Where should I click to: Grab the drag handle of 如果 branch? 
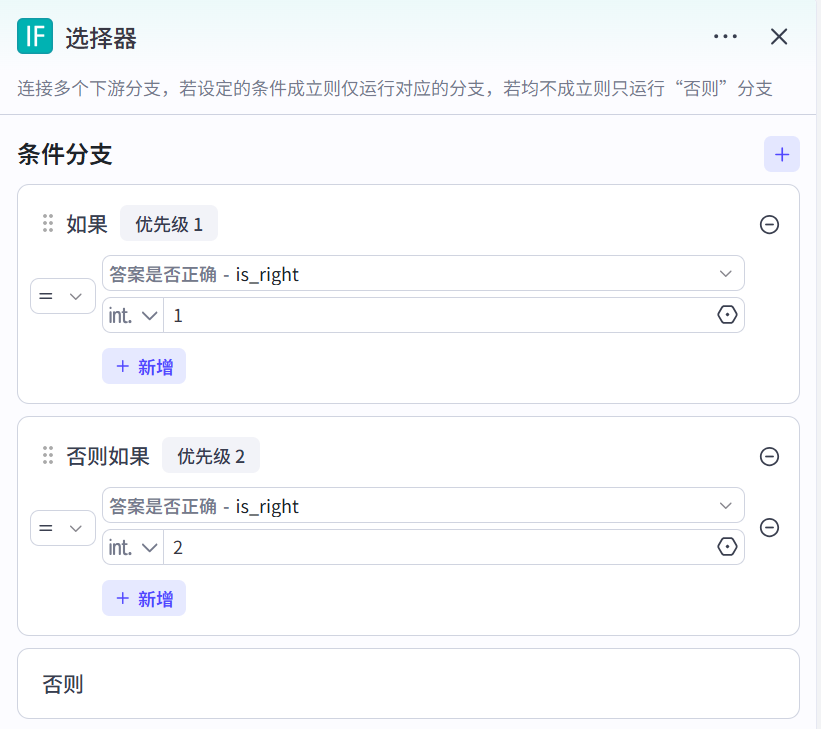click(47, 224)
